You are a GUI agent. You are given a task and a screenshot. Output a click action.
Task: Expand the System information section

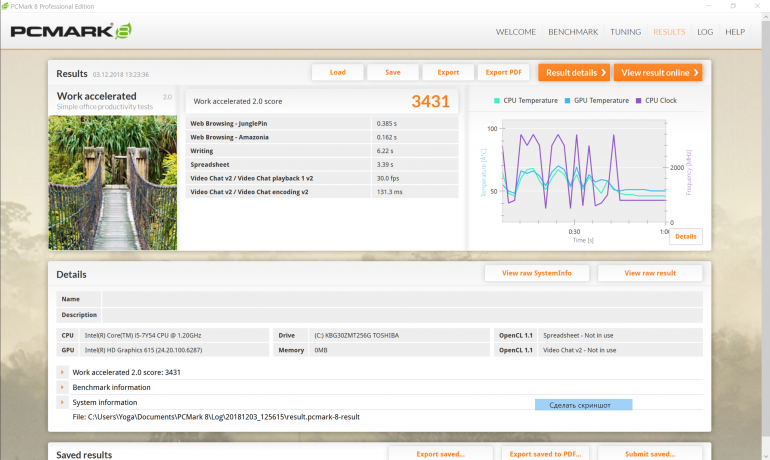(x=62, y=402)
